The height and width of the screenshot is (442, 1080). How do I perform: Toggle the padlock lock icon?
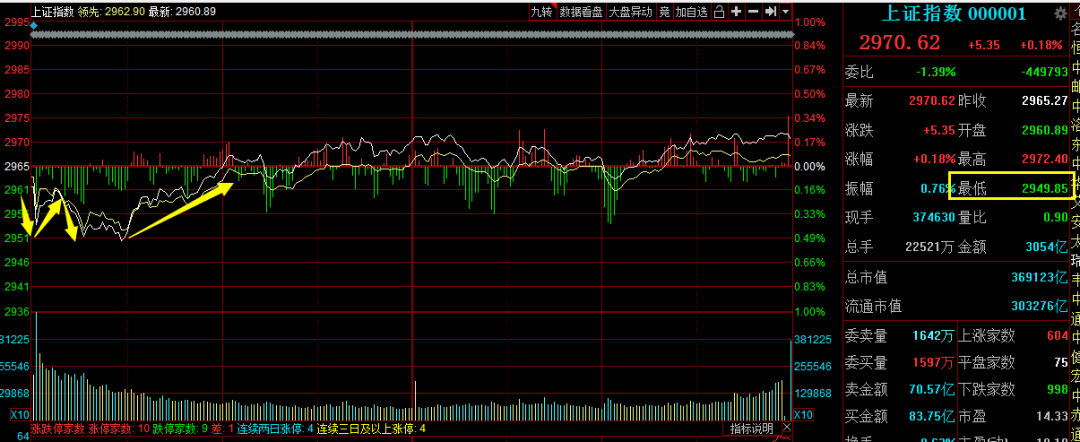pyautogui.click(x=720, y=11)
